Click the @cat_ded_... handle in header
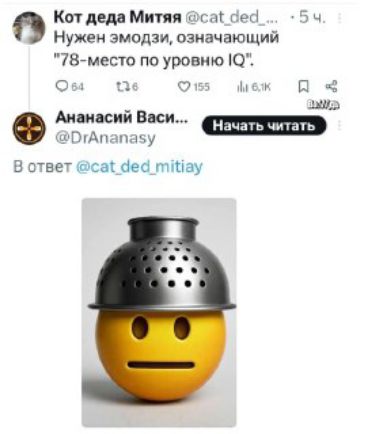The image size is (368, 434). pos(232,17)
